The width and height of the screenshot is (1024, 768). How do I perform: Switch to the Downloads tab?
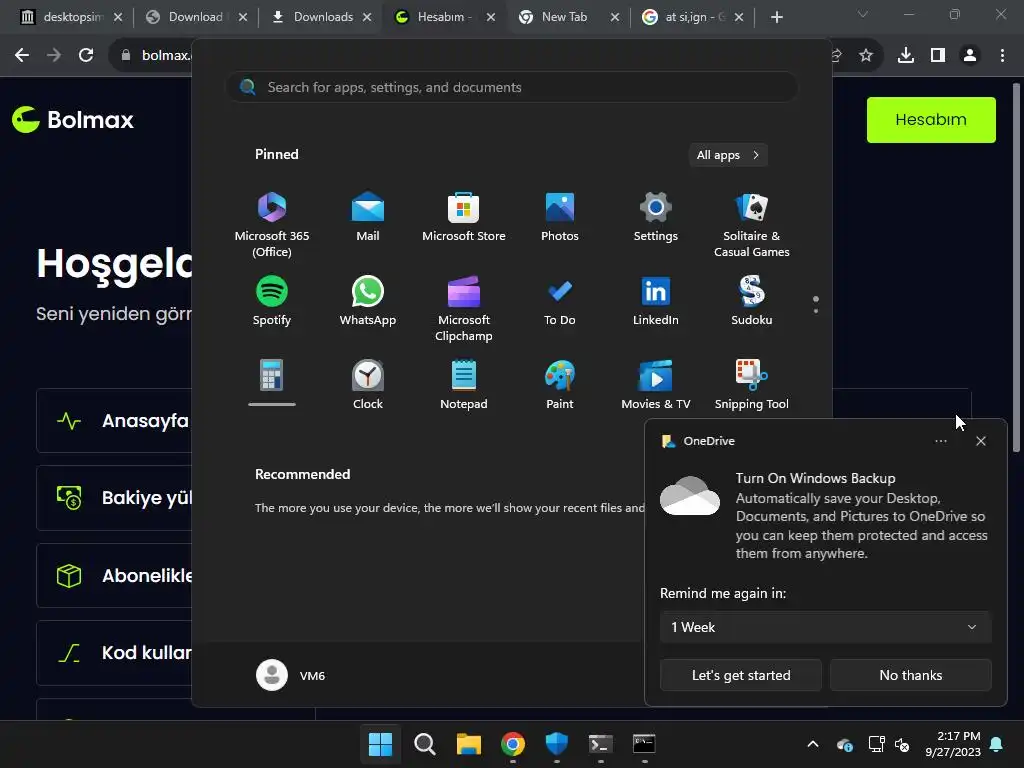[x=322, y=17]
